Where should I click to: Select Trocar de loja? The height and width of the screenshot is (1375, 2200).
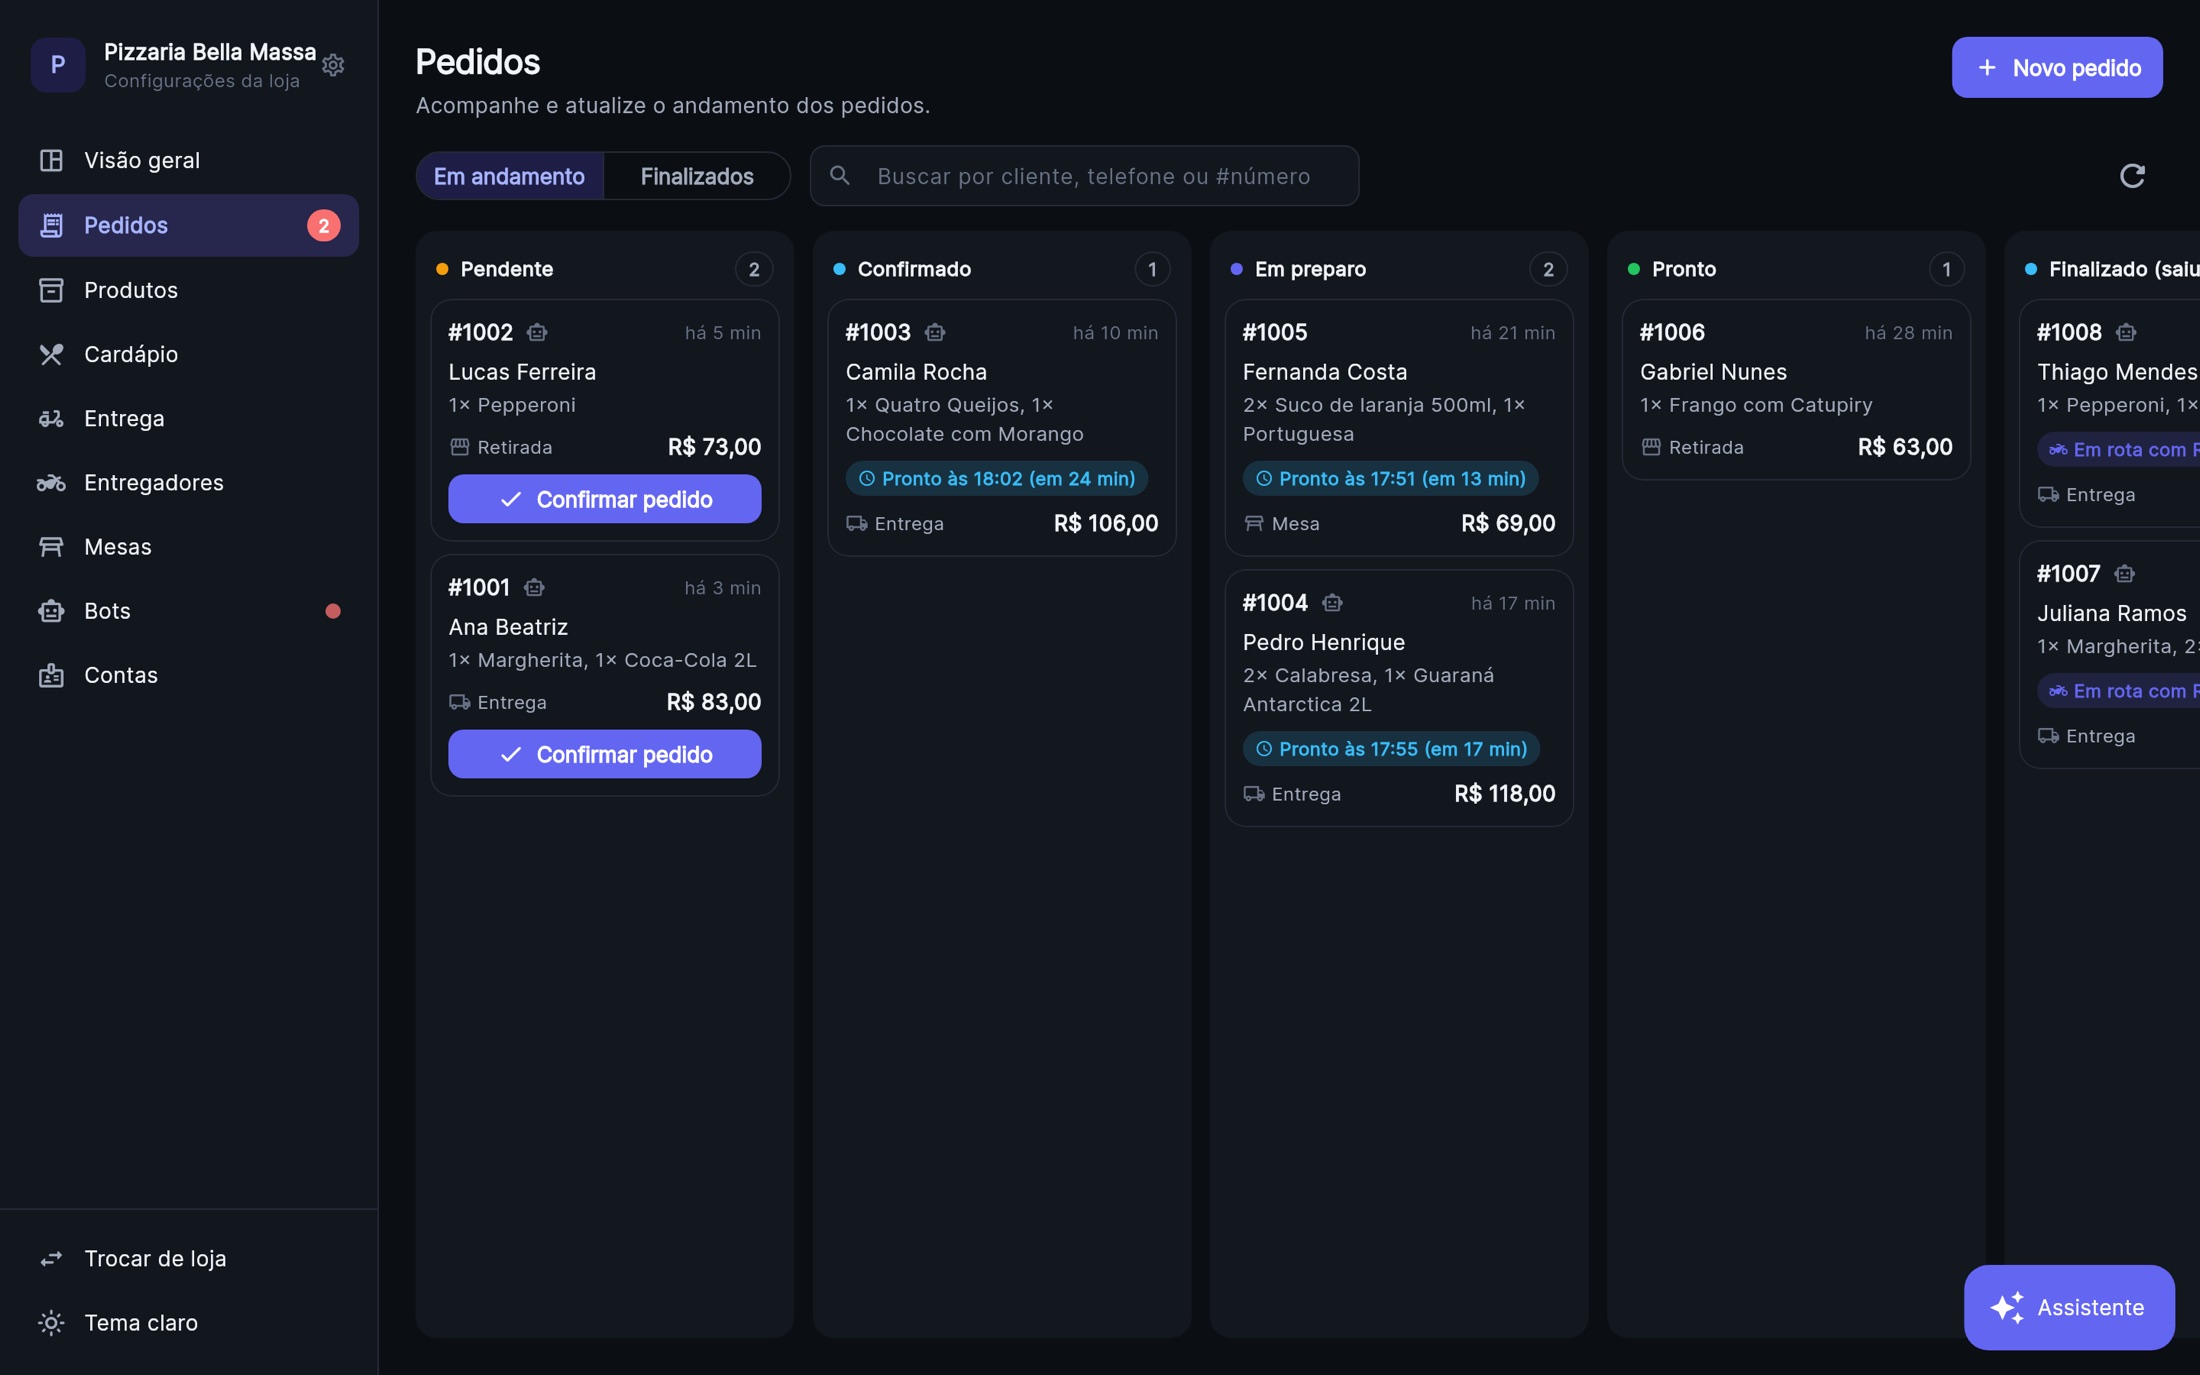point(188,1258)
